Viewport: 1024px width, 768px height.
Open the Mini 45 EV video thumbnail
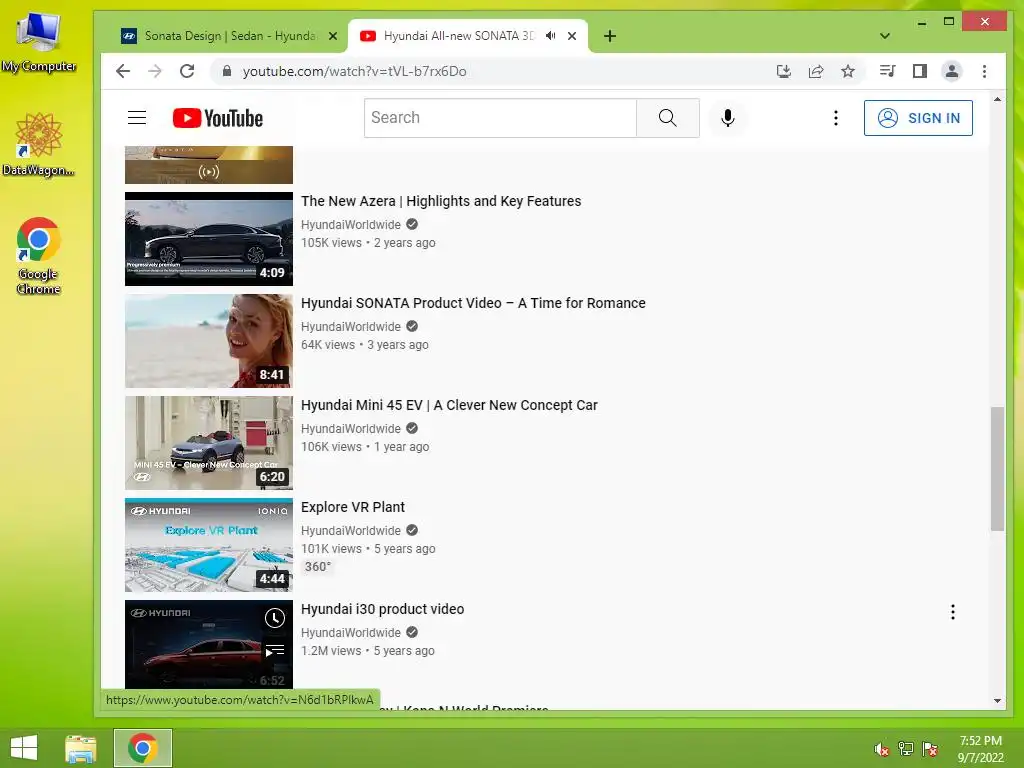point(209,443)
